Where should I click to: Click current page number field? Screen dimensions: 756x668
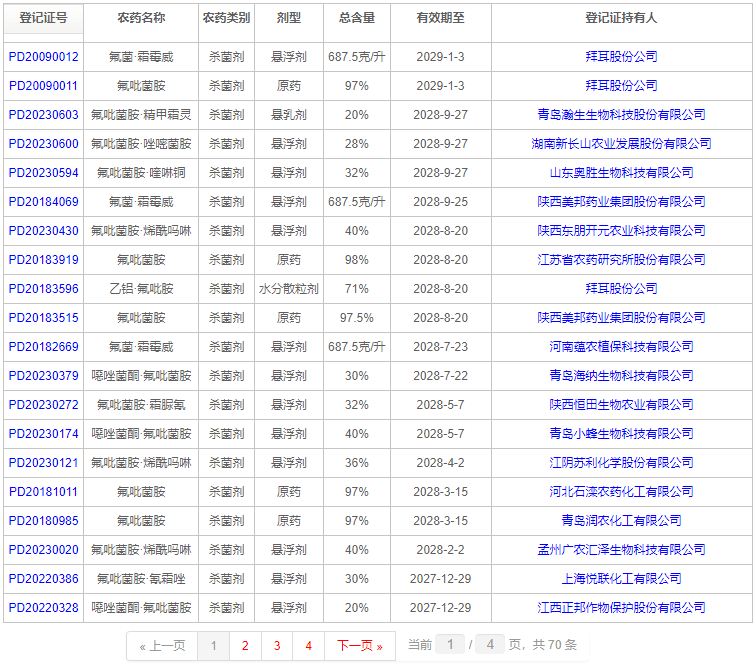click(x=450, y=644)
